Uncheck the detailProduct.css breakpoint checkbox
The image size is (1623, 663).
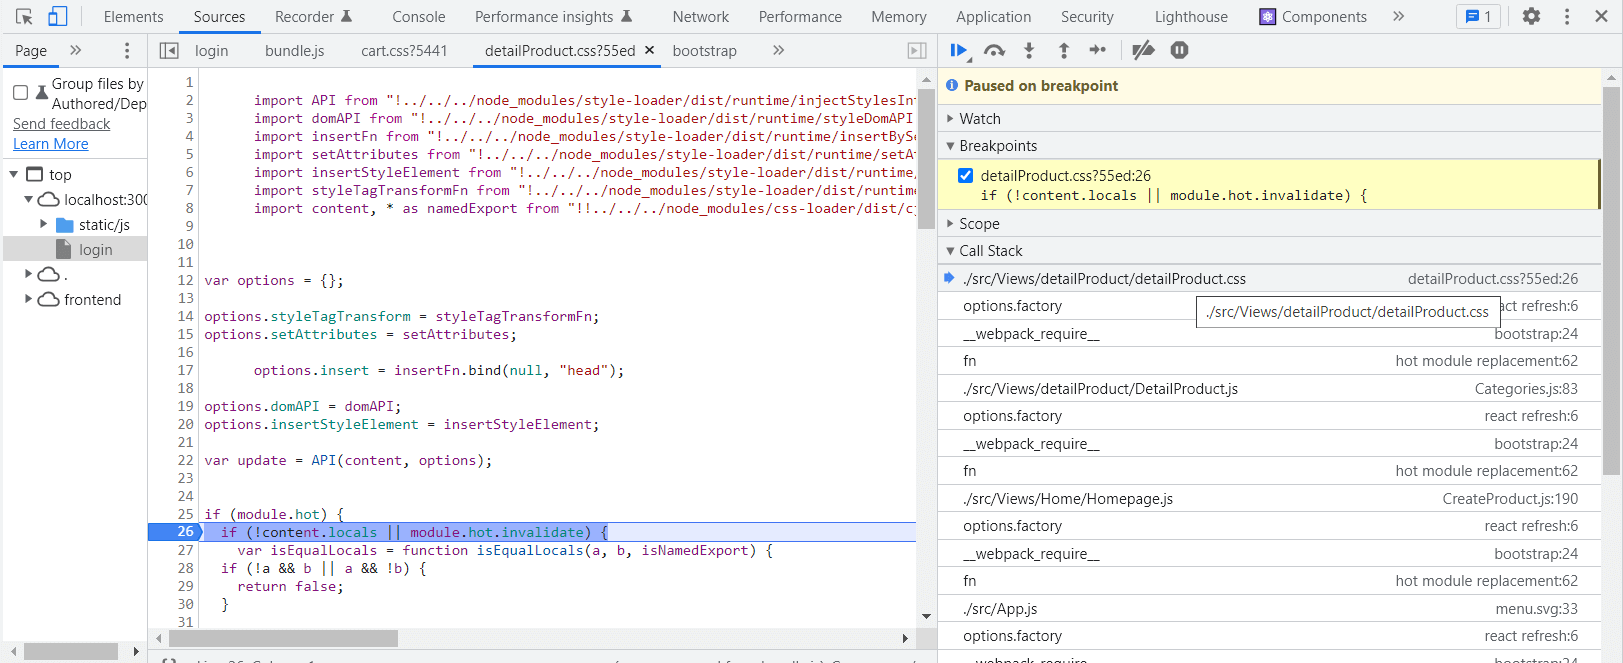(x=965, y=176)
